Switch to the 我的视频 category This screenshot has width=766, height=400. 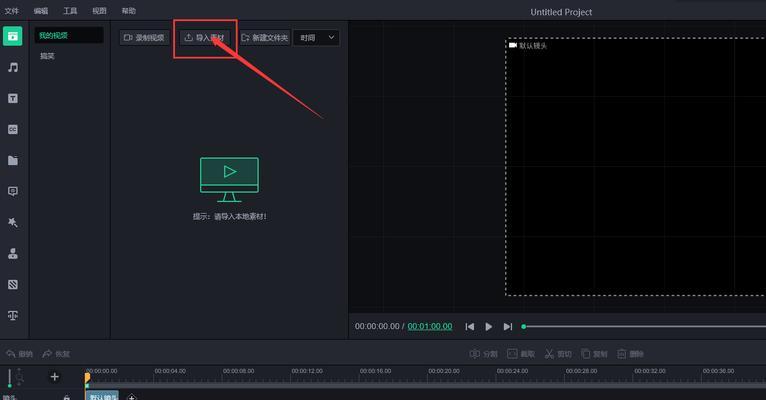click(69, 35)
